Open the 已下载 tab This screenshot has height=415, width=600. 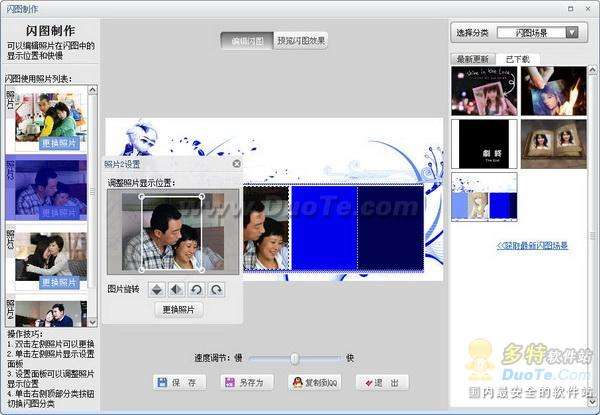tap(518, 59)
